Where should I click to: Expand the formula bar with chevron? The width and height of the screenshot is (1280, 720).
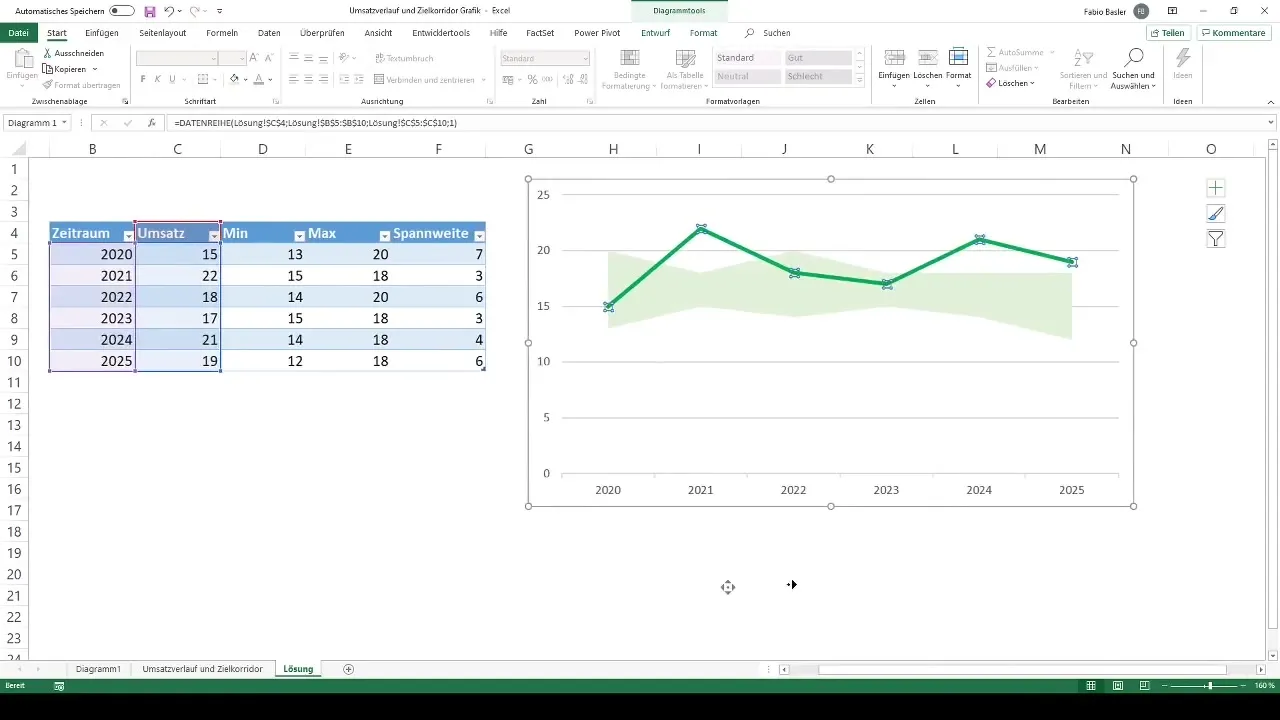click(x=1271, y=122)
